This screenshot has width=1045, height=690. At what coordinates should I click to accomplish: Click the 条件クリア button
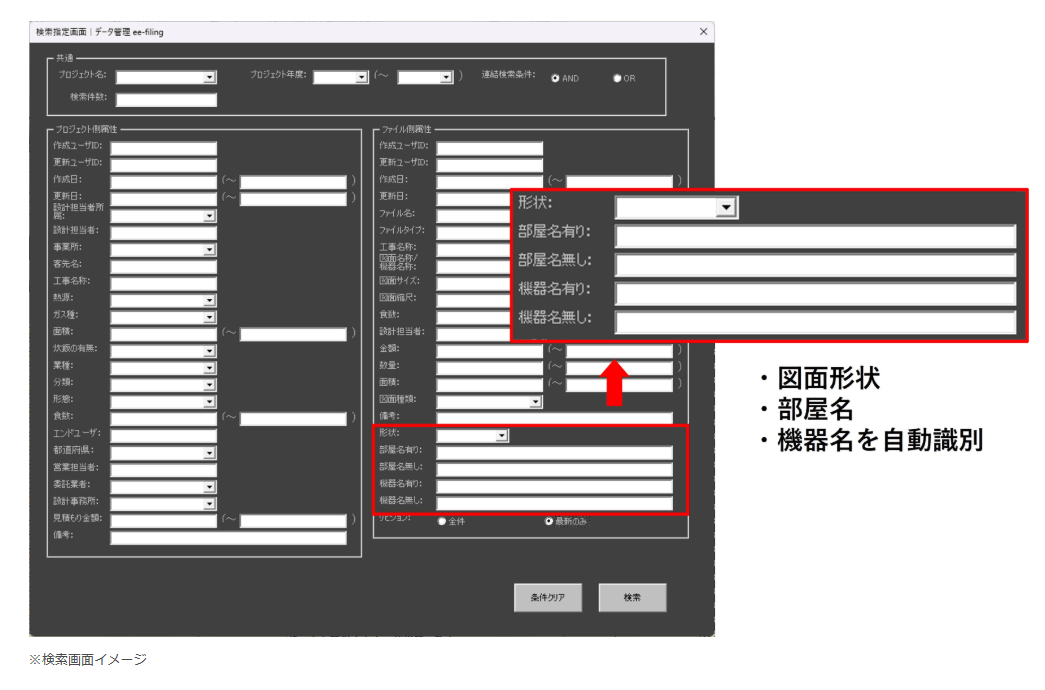(x=548, y=597)
